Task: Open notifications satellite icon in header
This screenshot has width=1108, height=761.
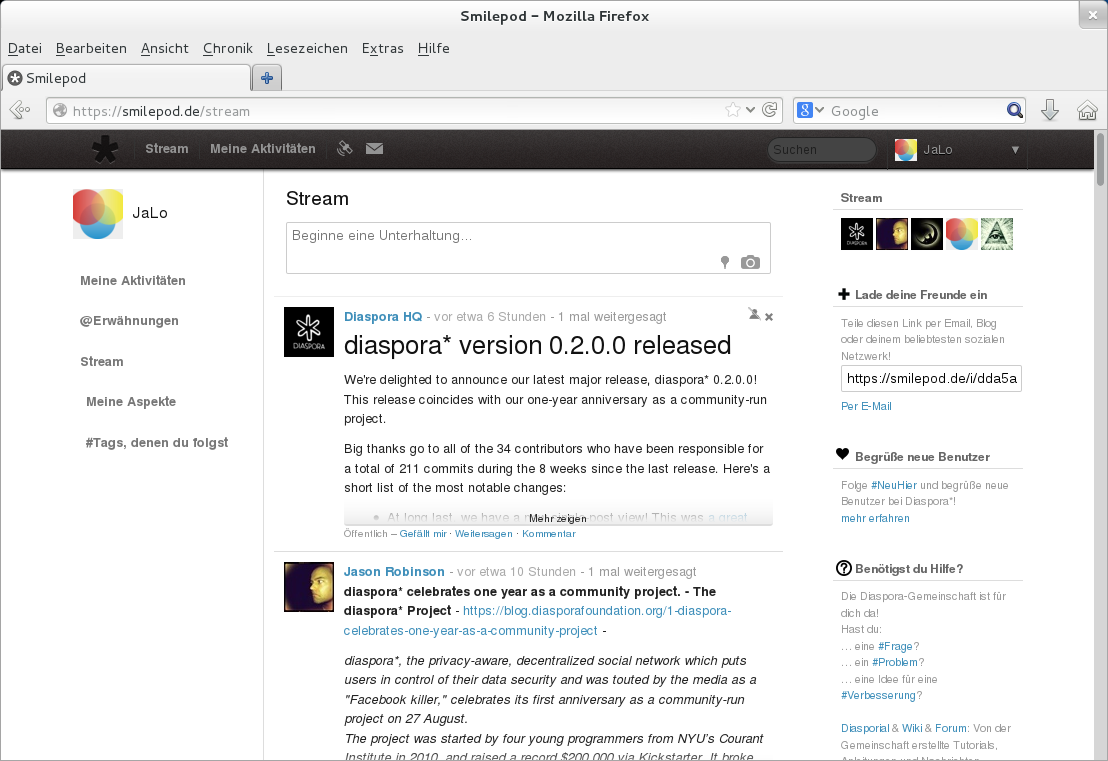Action: click(x=345, y=149)
